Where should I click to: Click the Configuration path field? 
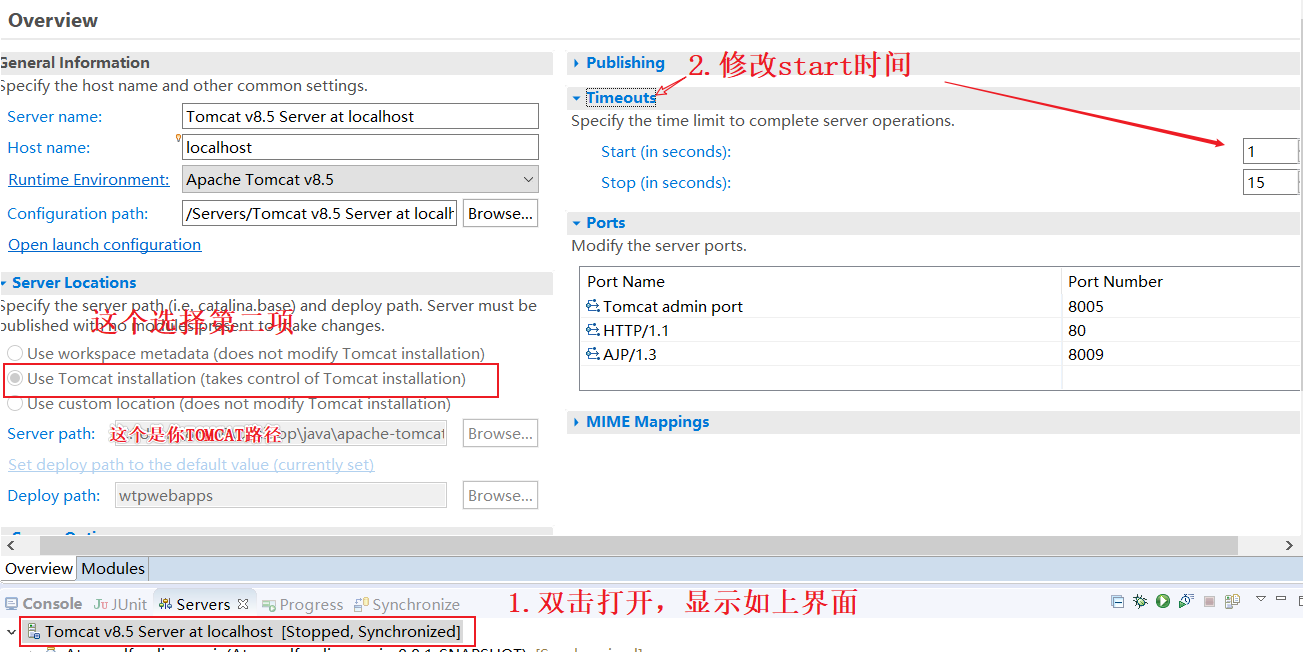320,213
